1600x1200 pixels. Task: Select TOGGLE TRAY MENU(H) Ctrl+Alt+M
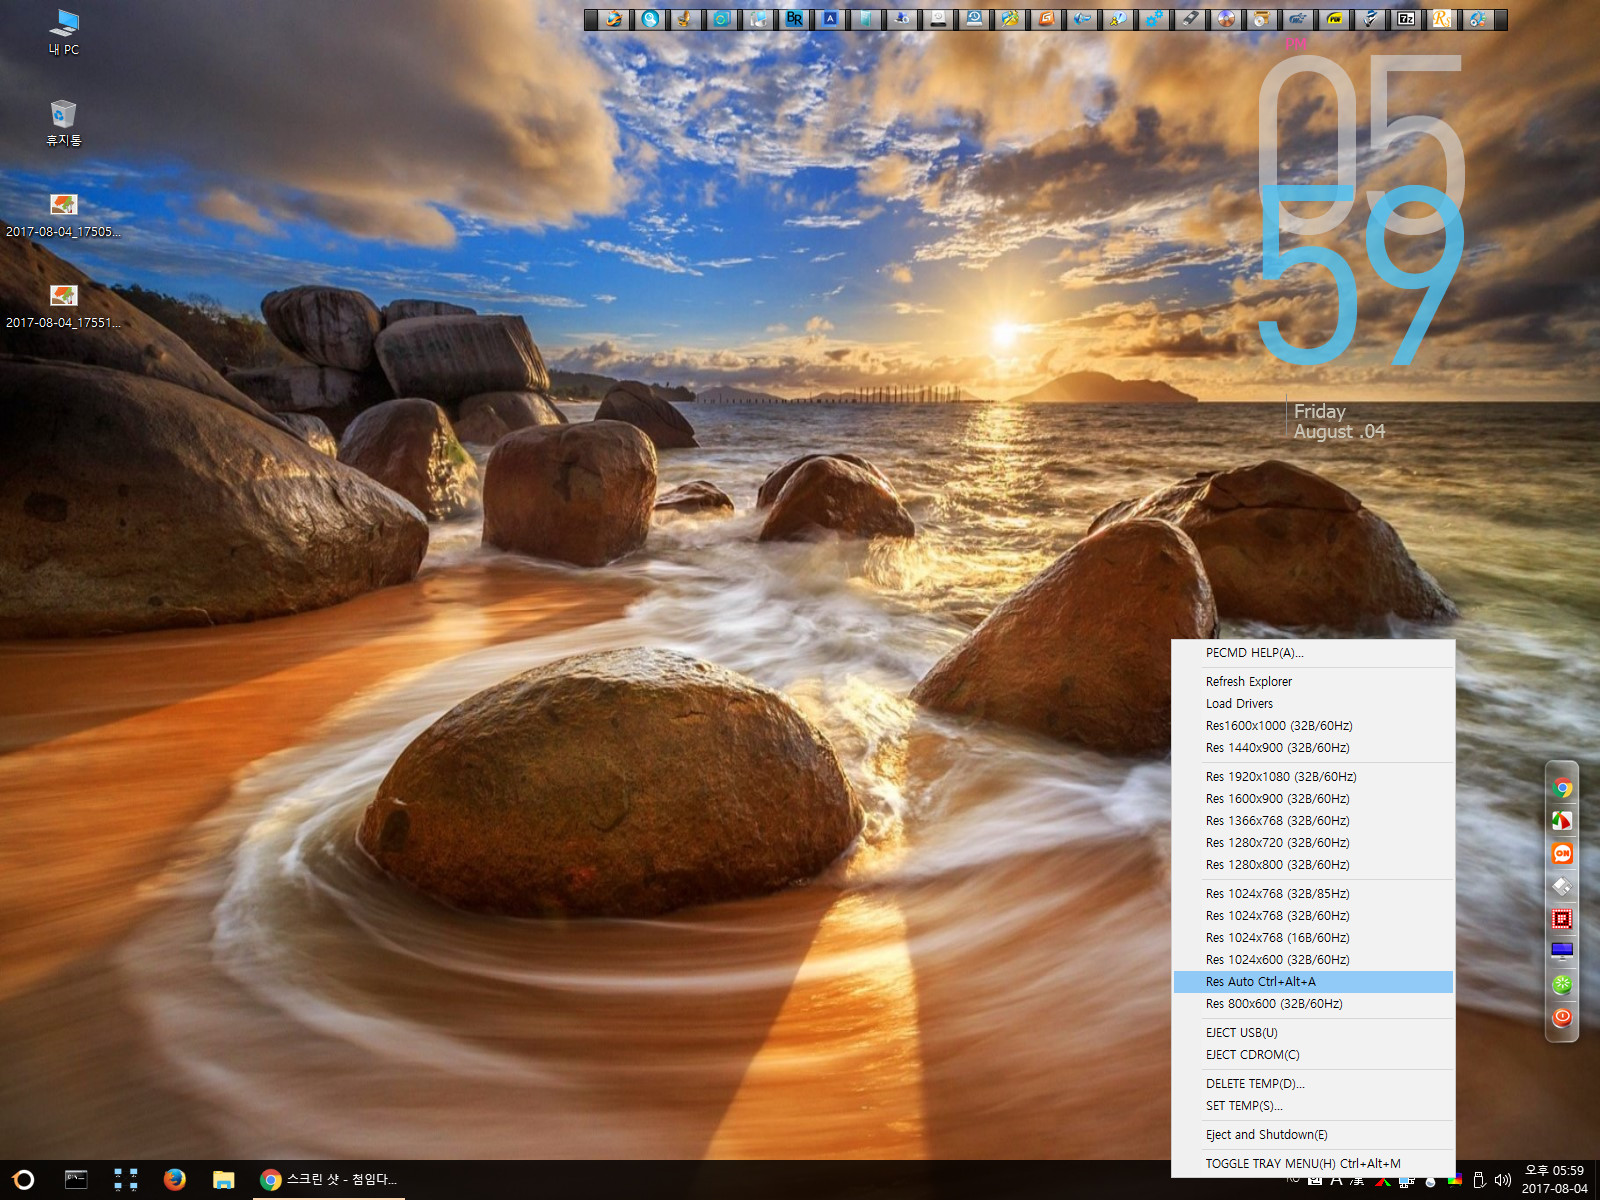[1313, 1164]
